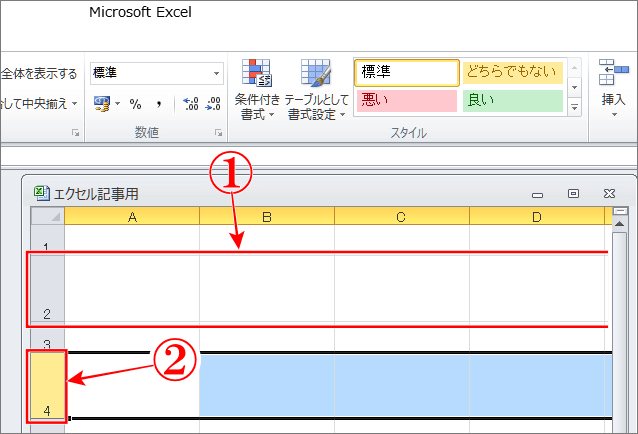The height and width of the screenshot is (434, 638).
Task: Expand the cell styles gallery (more)
Action: click(x=574, y=107)
